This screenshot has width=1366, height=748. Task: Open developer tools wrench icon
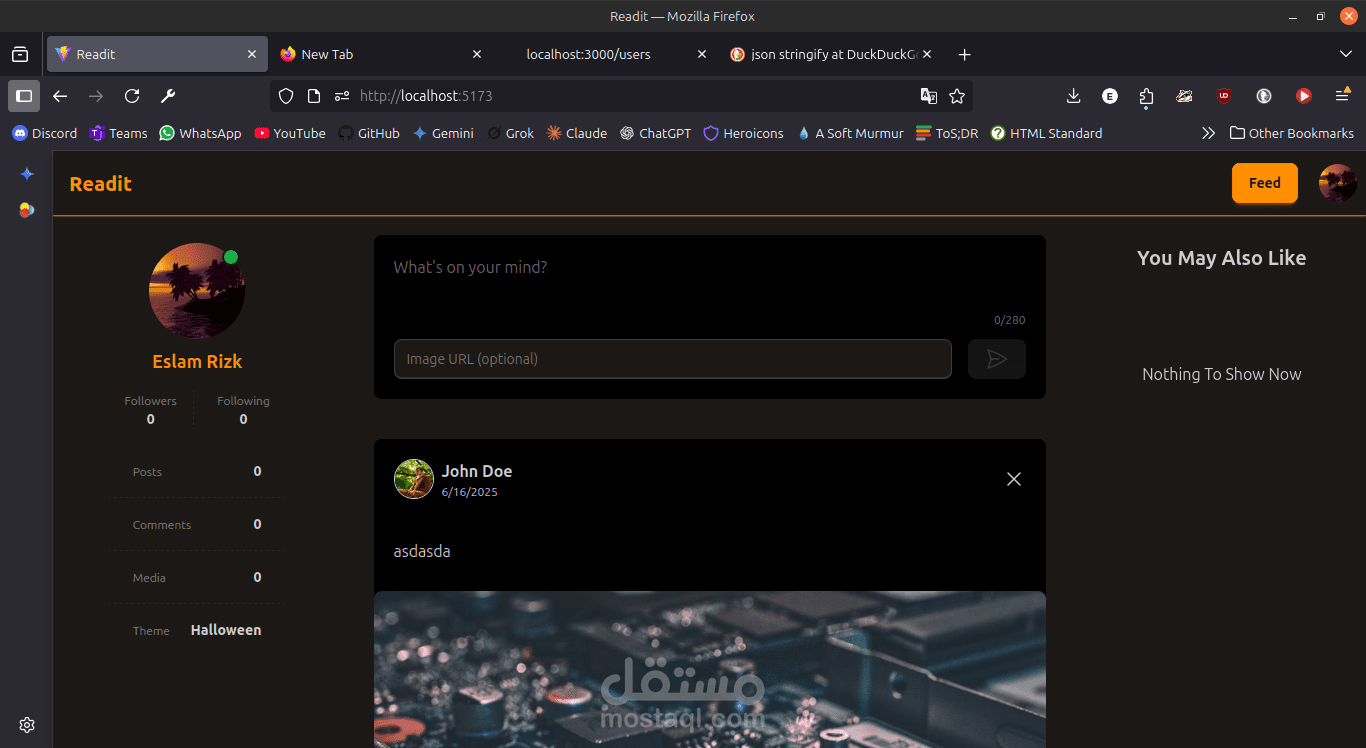[168, 96]
